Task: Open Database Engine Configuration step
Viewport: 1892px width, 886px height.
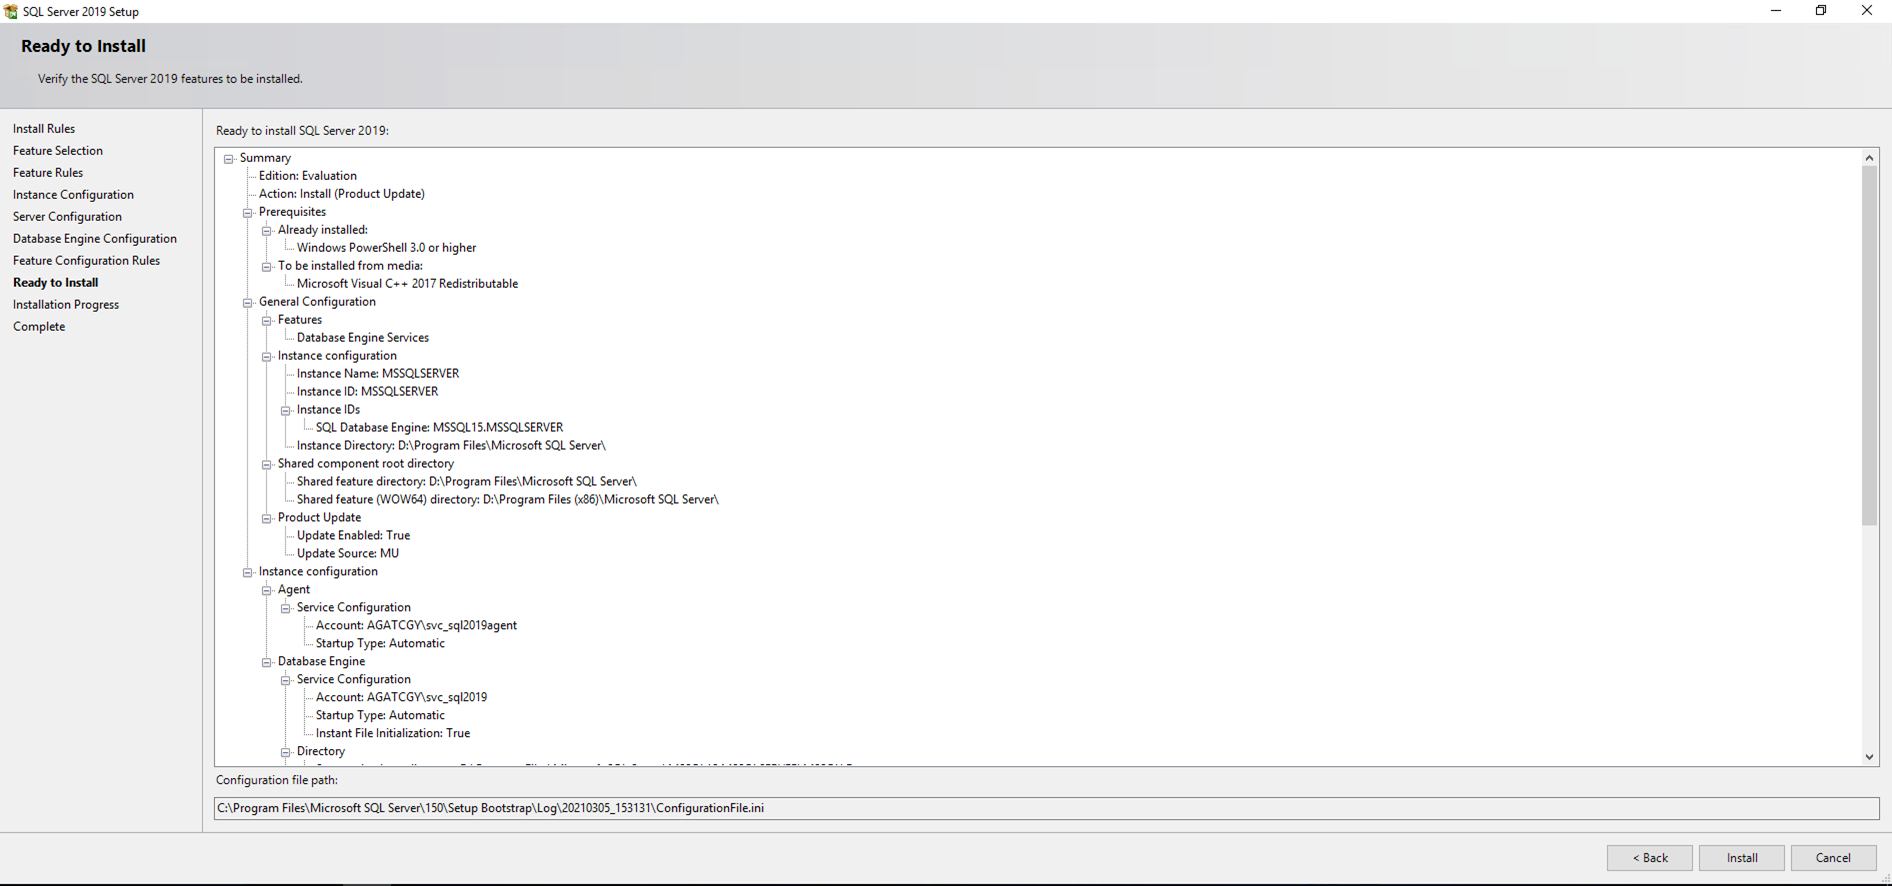Action: coord(95,239)
